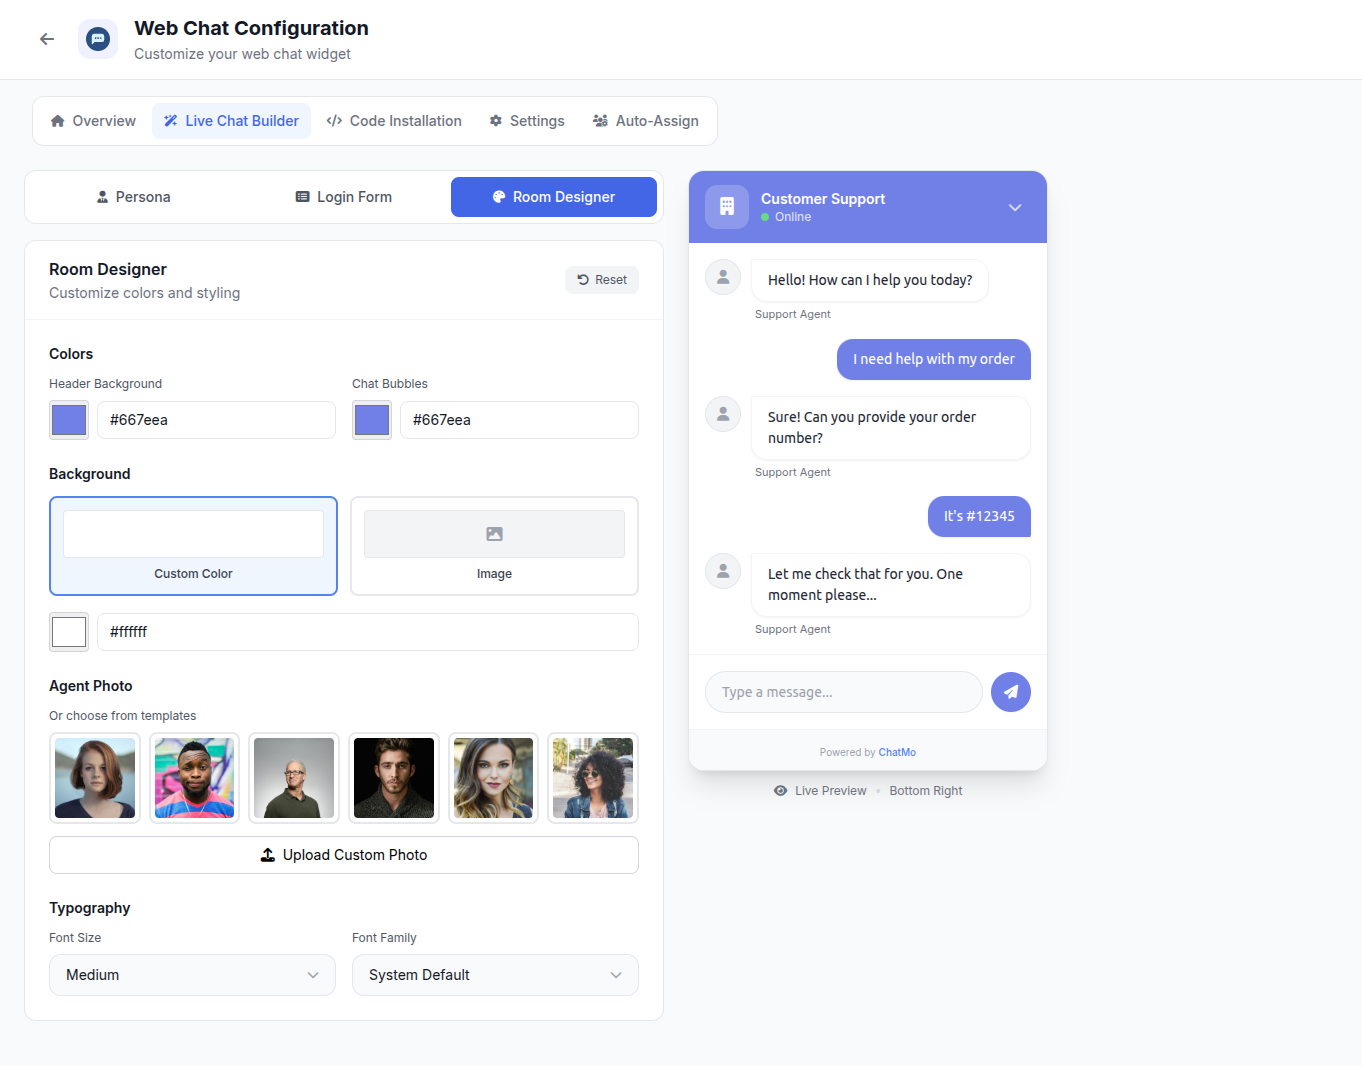
Task: Click the building icon in chat header
Action: tap(727, 207)
